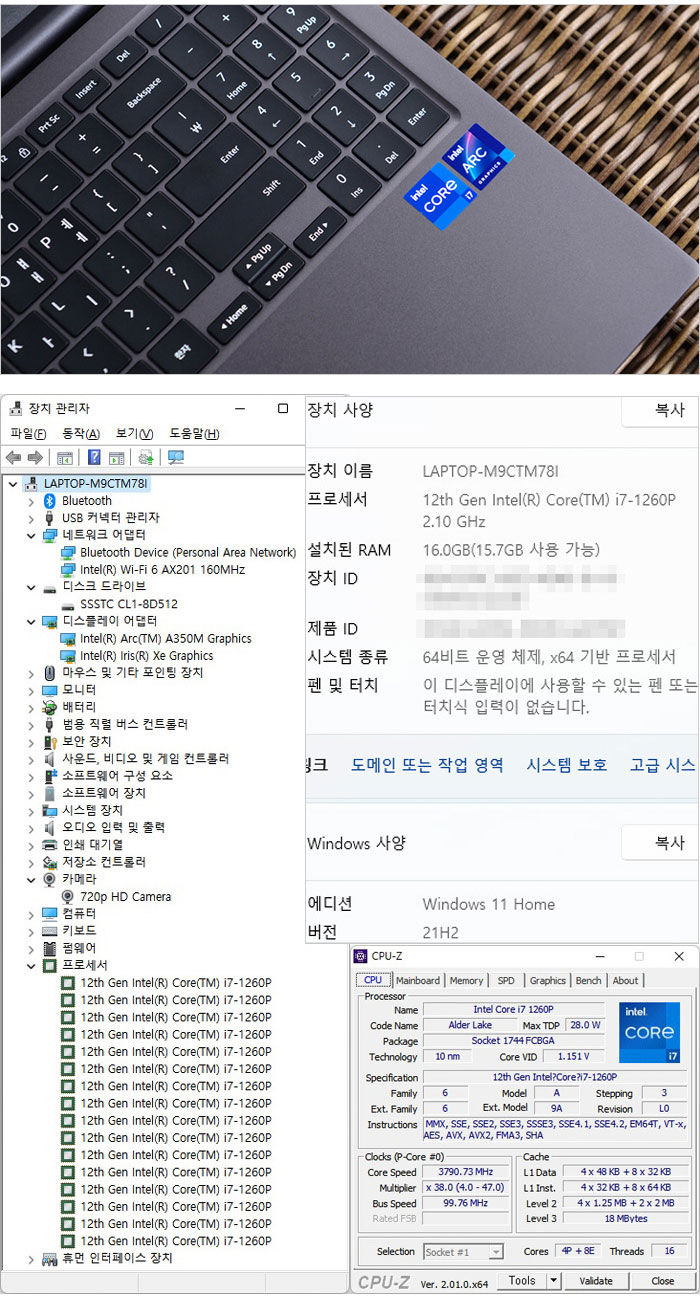The image size is (700, 1299).
Task: Select Intel(R) Iris(R) Xe Graphics device
Action: pyautogui.click(x=147, y=656)
